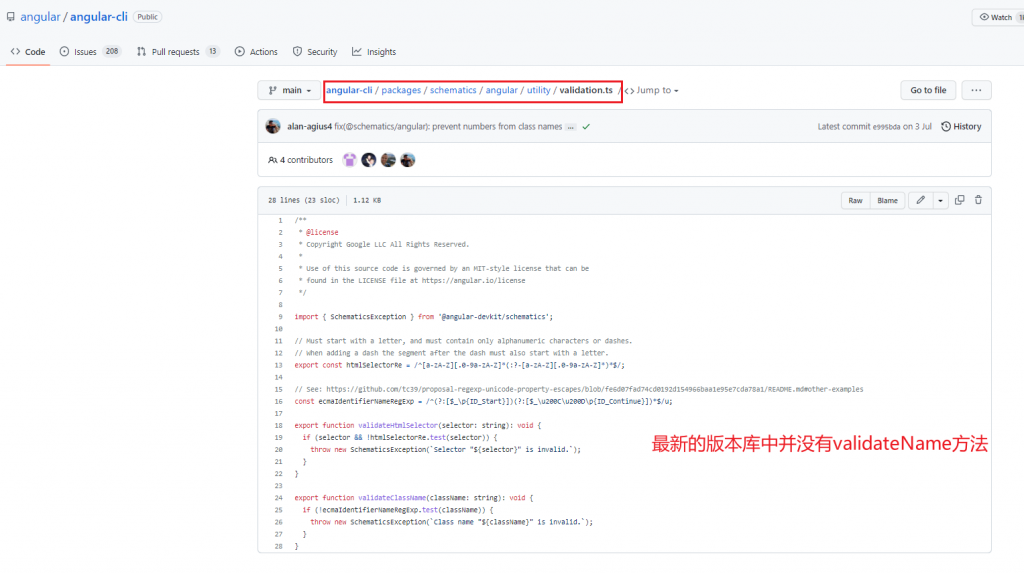Click schematics in the breadcrumb path
Image resolution: width=1024 pixels, height=574 pixels.
tap(453, 90)
